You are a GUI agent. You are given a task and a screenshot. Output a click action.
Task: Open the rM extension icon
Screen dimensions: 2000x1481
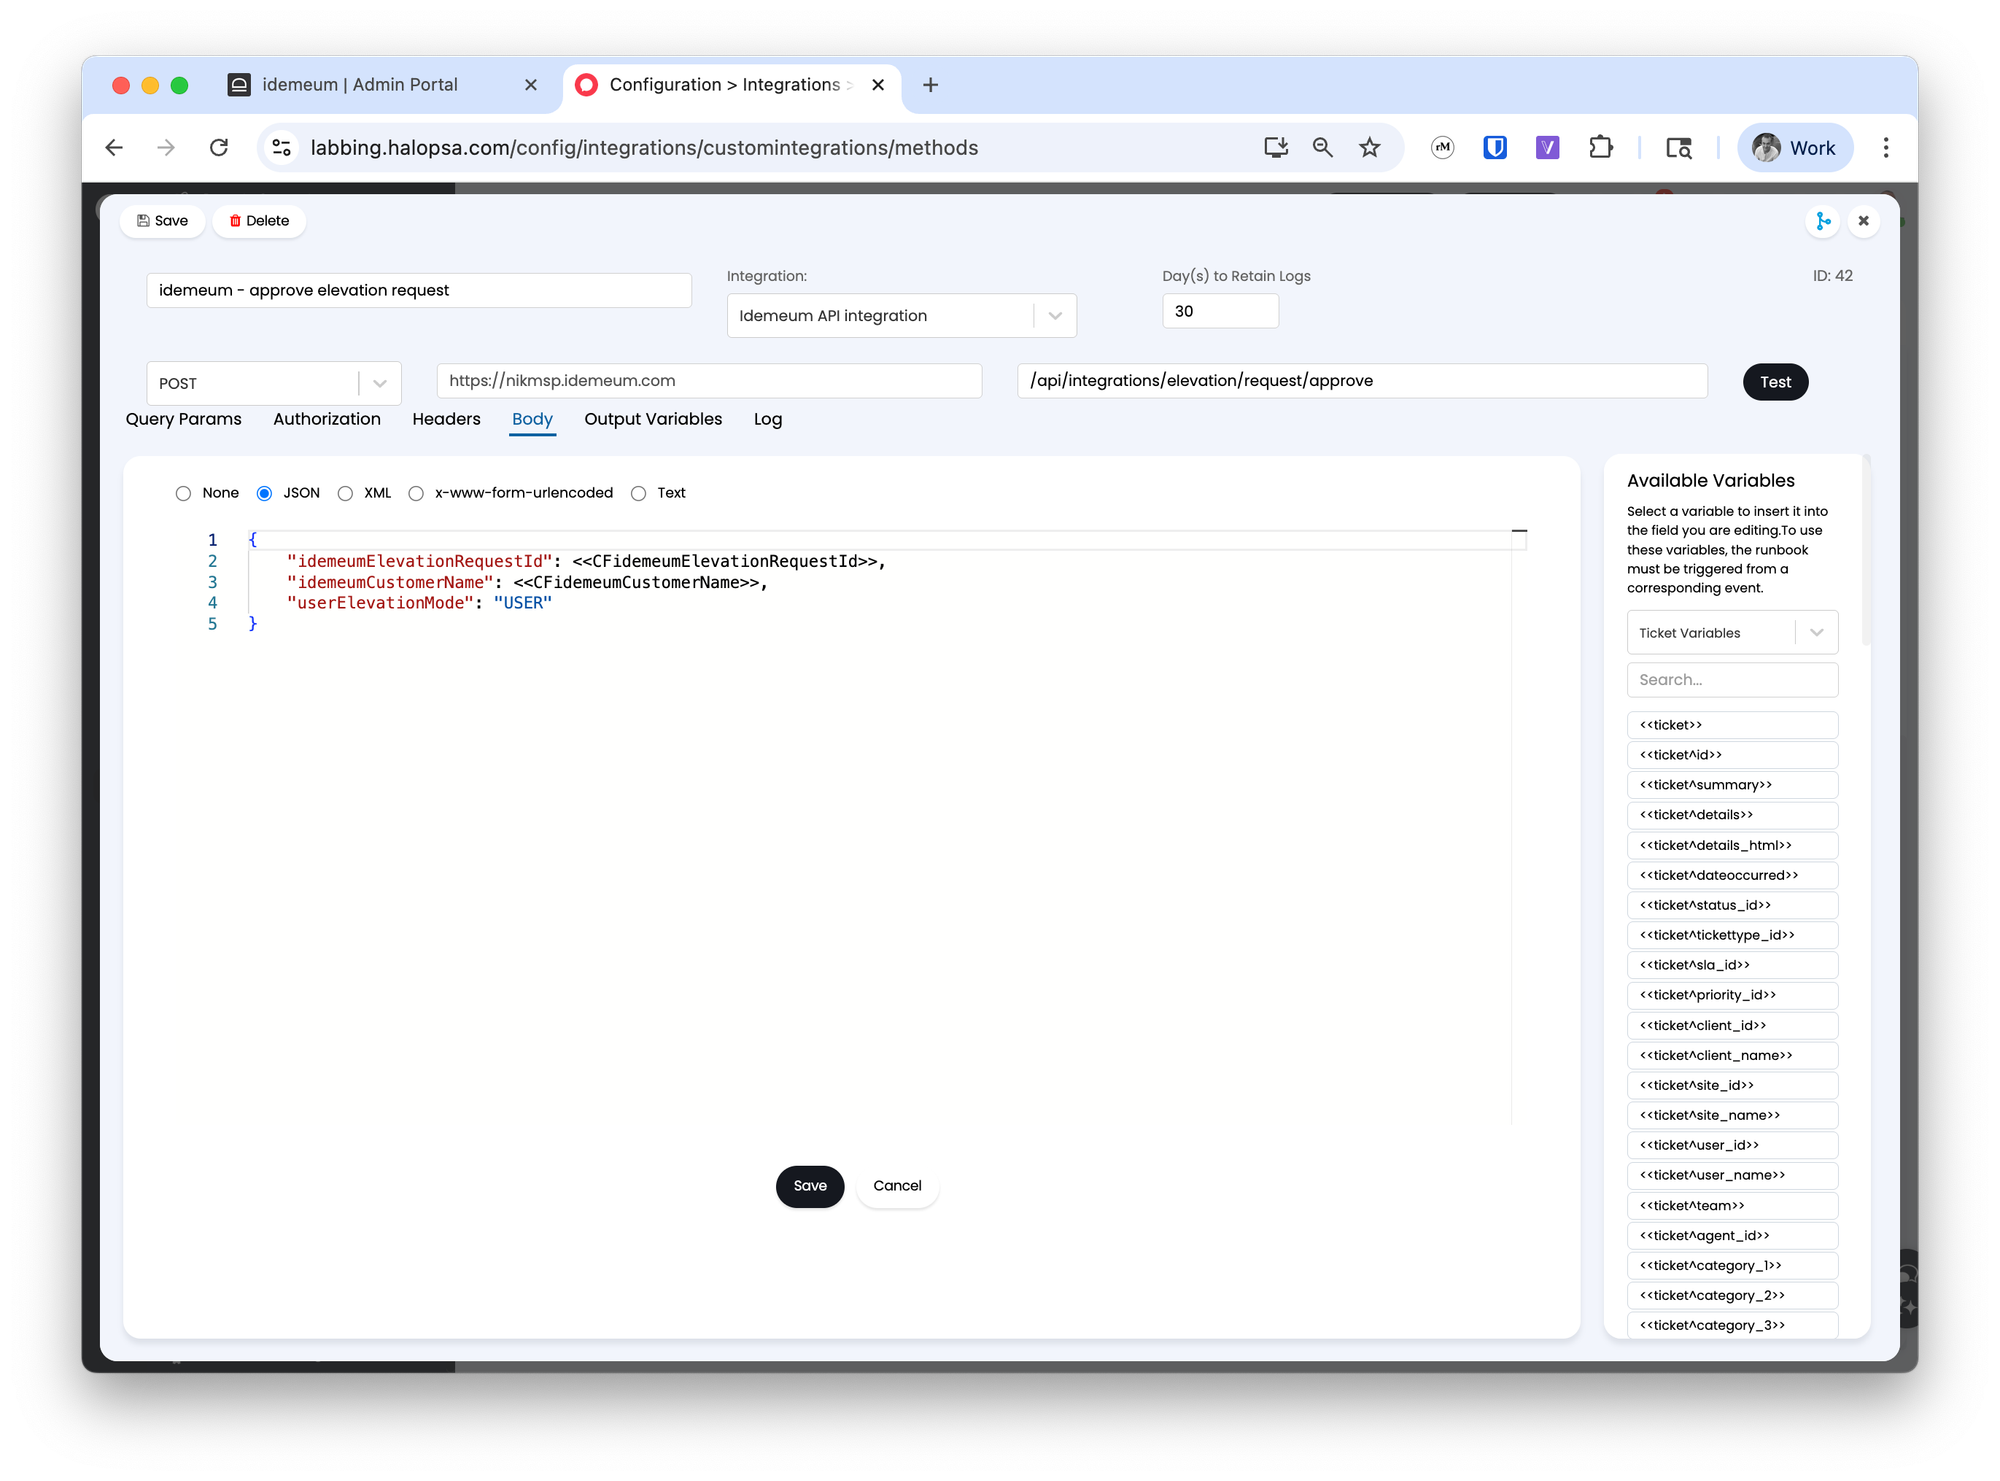(1442, 148)
